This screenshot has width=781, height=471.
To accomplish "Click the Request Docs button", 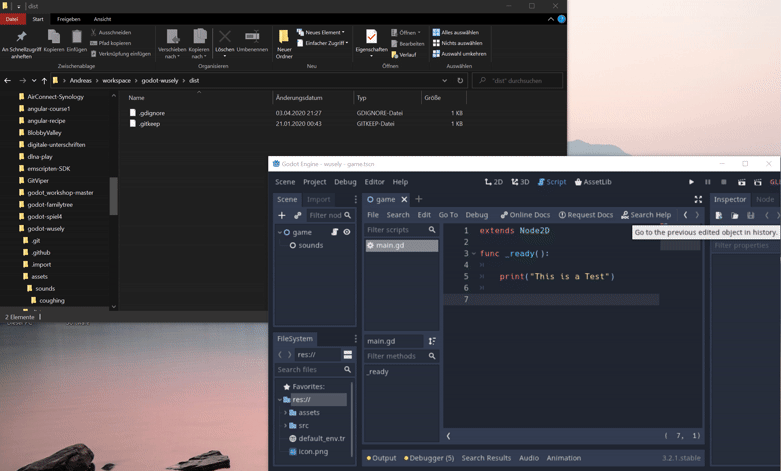I will [x=586, y=215].
